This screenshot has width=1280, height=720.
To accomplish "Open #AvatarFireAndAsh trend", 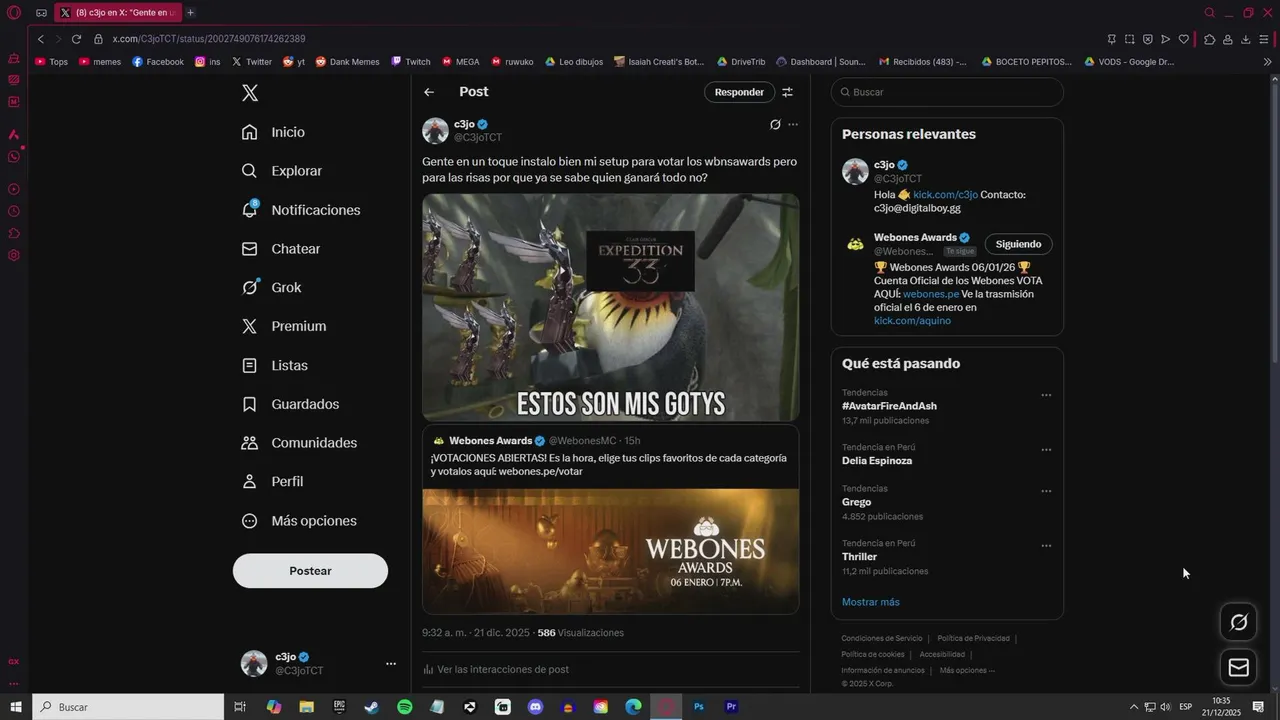I will point(889,406).
